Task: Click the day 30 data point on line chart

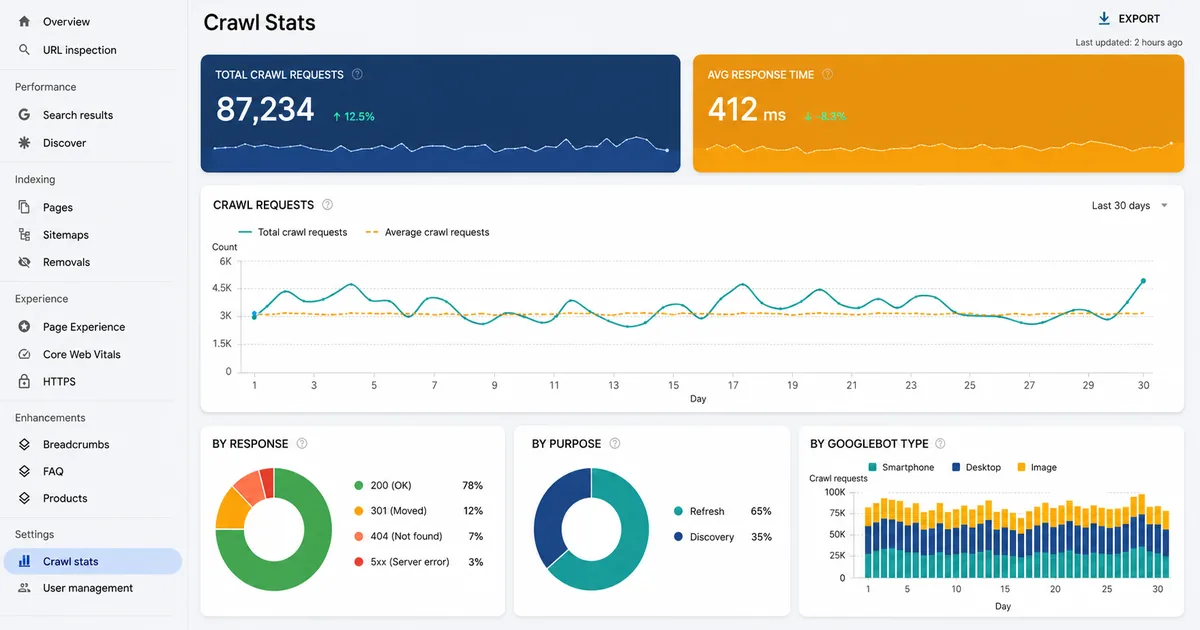Action: 1143,281
